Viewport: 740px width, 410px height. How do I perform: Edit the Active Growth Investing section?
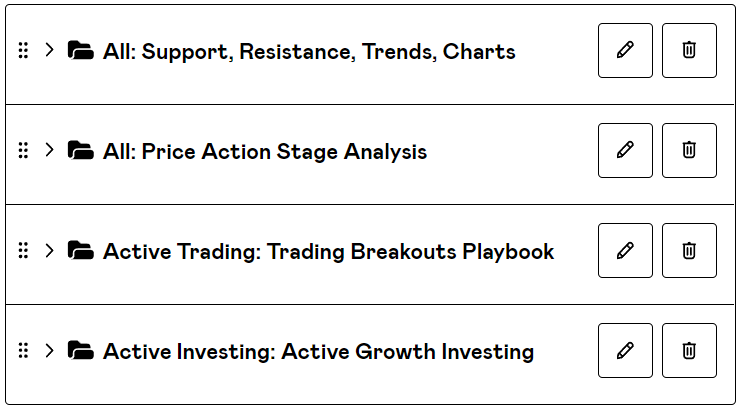[x=625, y=351]
